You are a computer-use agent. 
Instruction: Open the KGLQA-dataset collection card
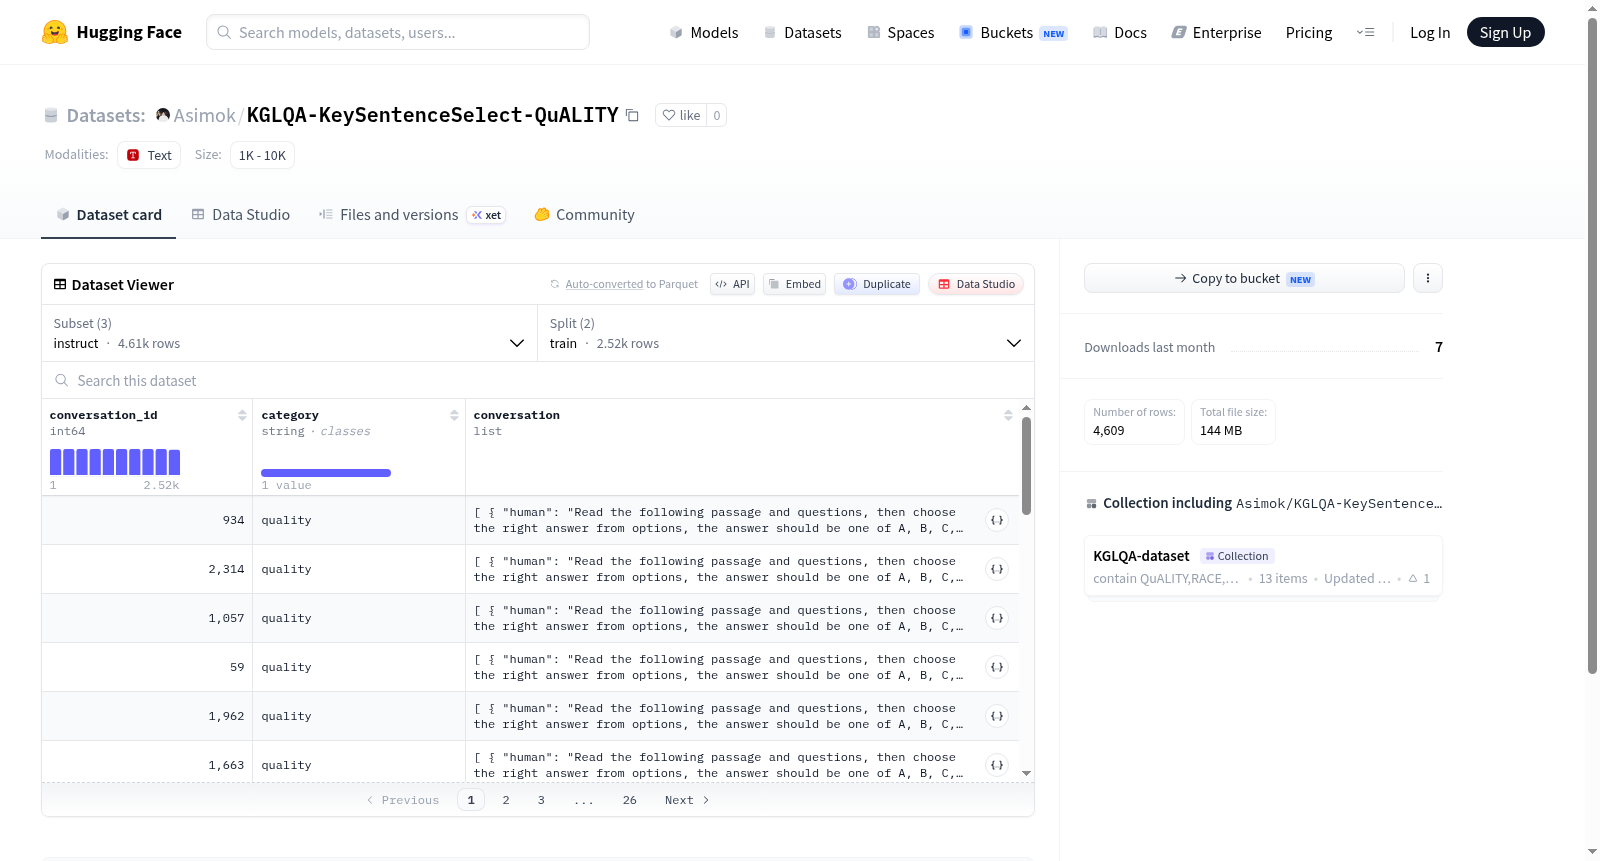(x=1263, y=566)
